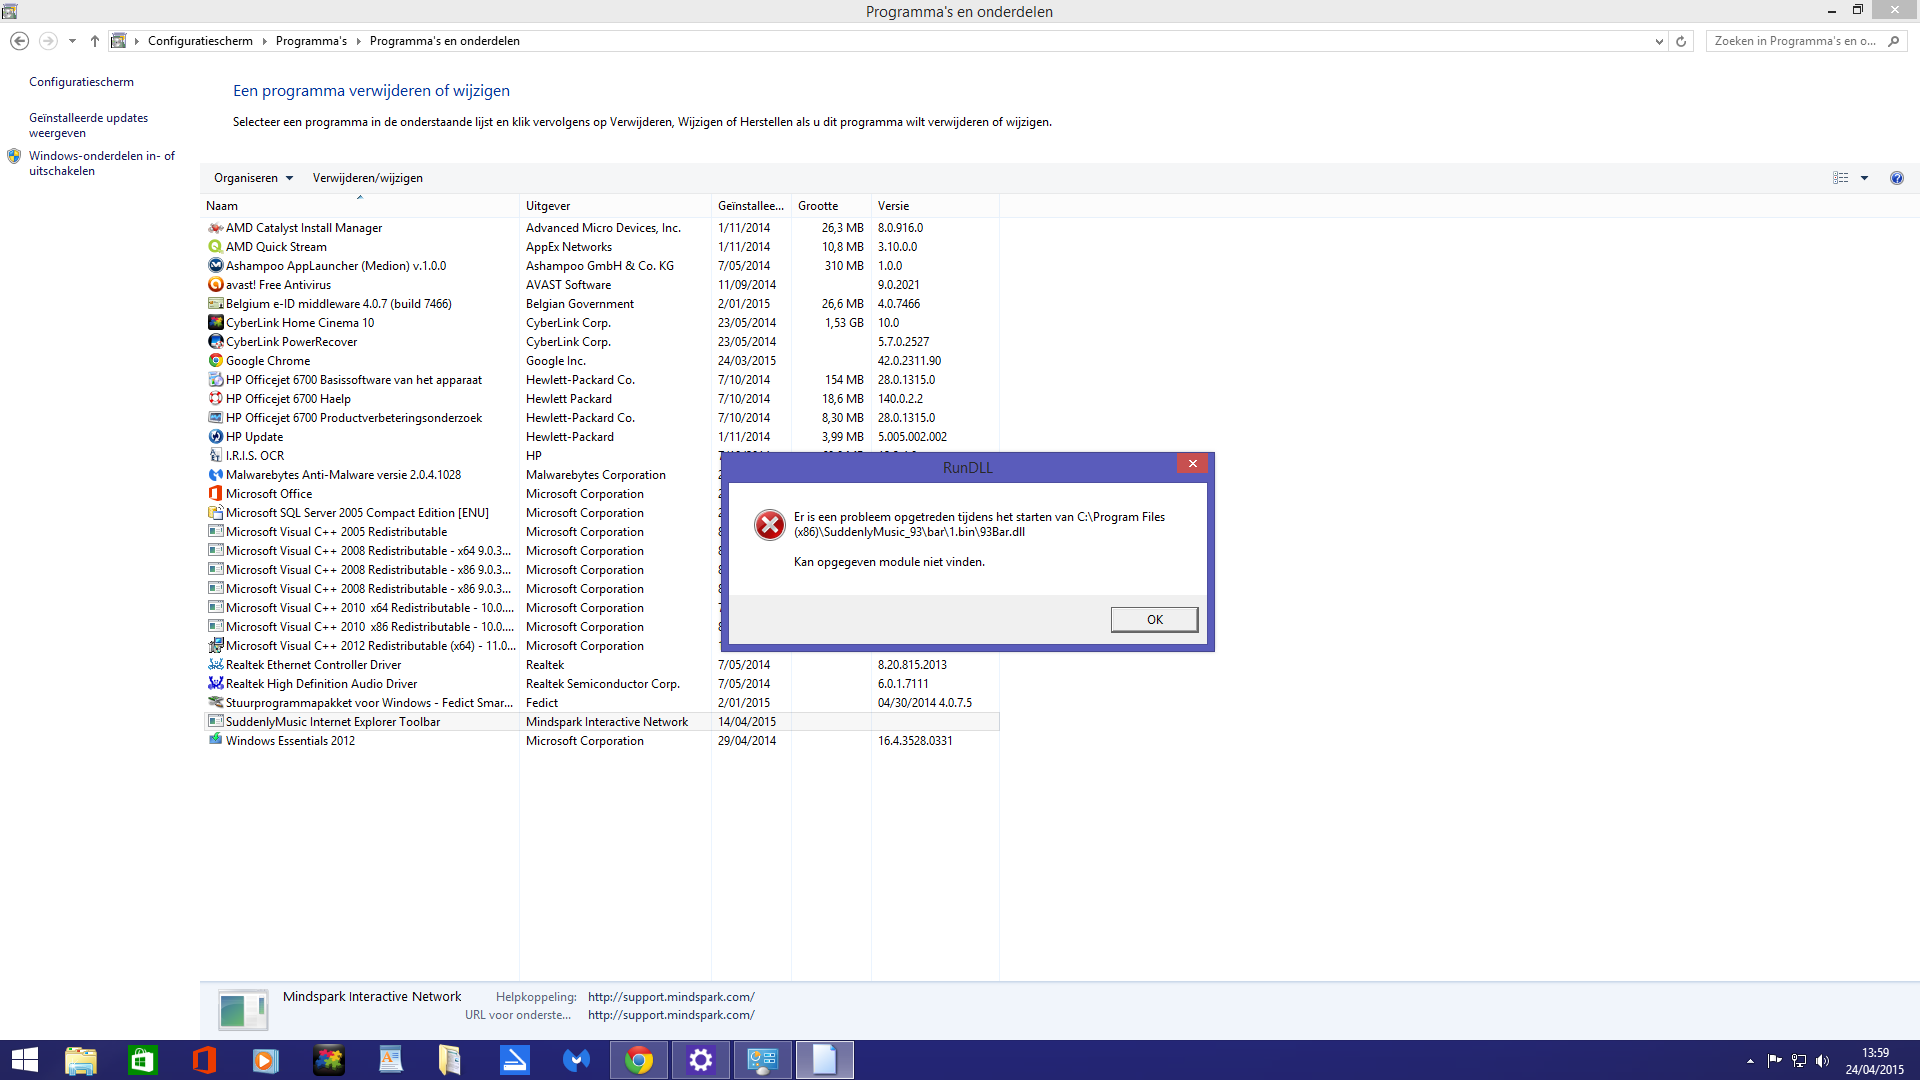Sort the list by the Uitgever column
The width and height of the screenshot is (1920, 1080).
click(615, 206)
